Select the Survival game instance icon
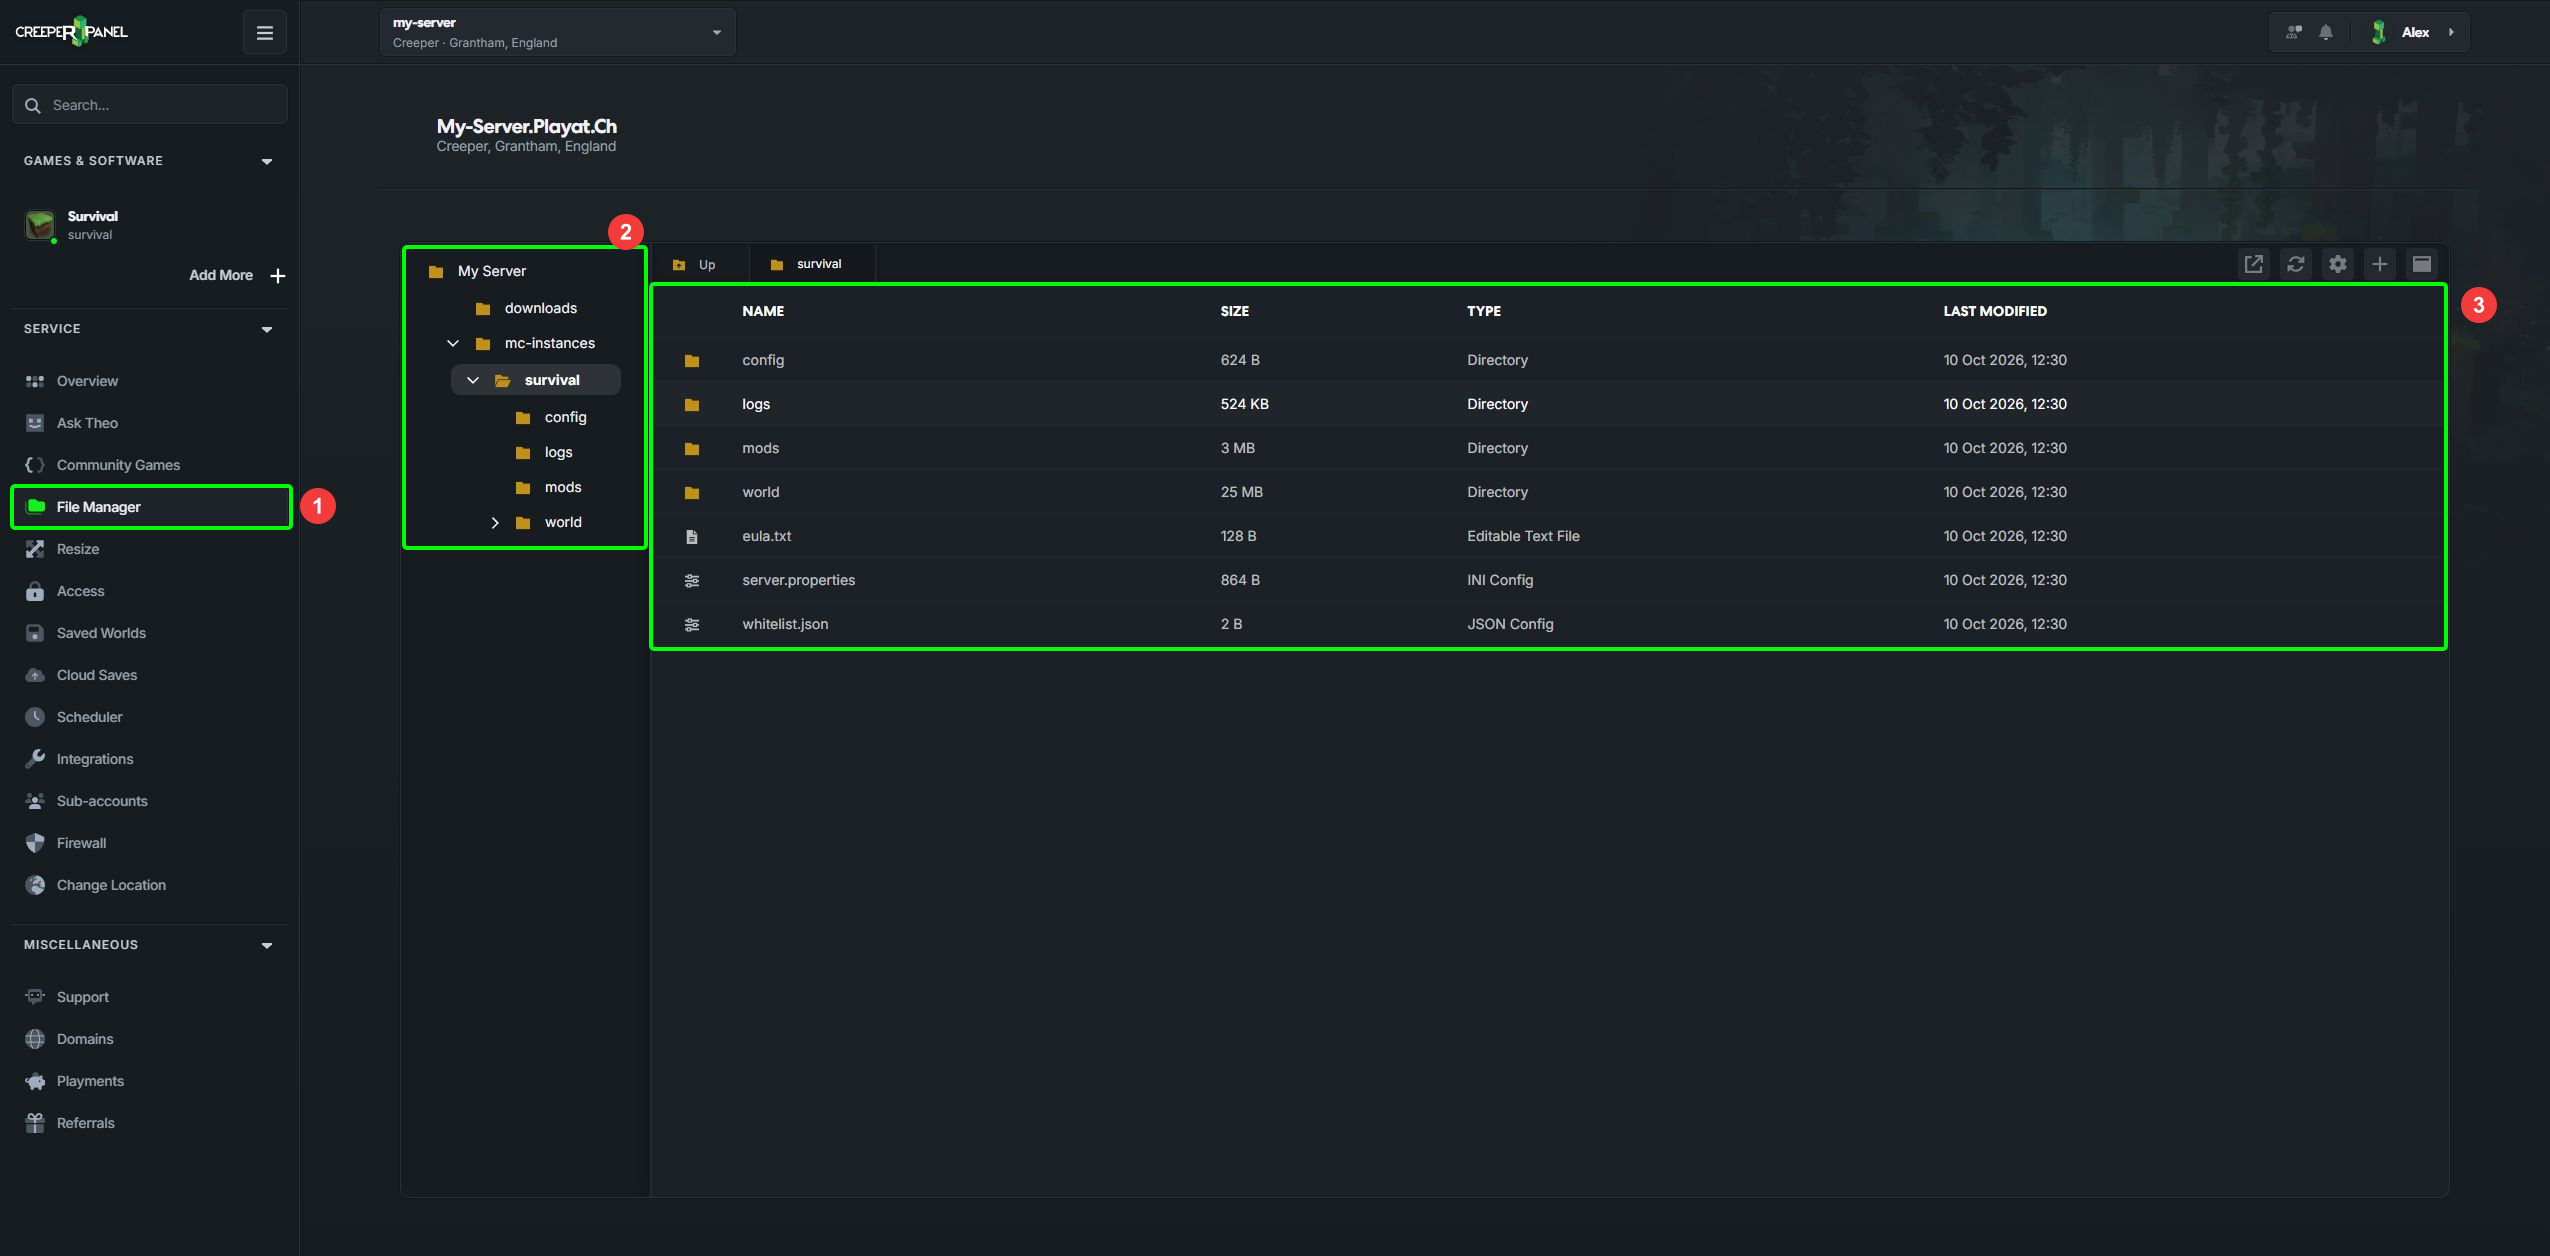The width and height of the screenshot is (2550, 1256). pyautogui.click(x=40, y=225)
